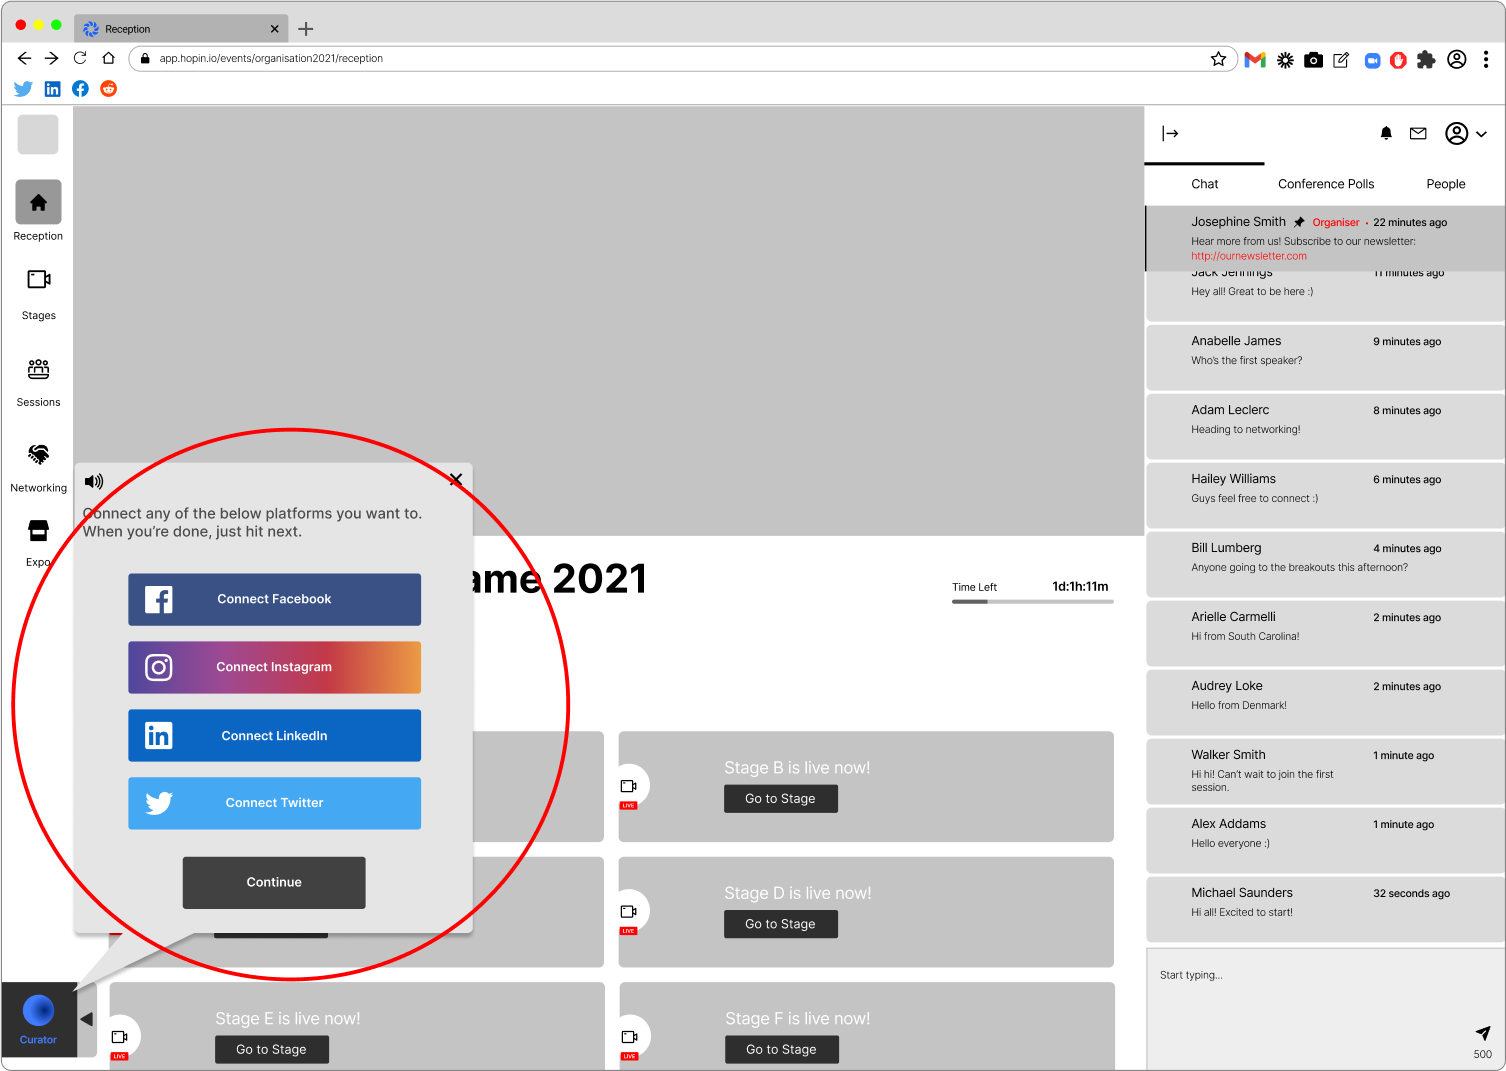The width and height of the screenshot is (1506, 1071).
Task: Open the Gmail extension icon
Action: (1255, 60)
